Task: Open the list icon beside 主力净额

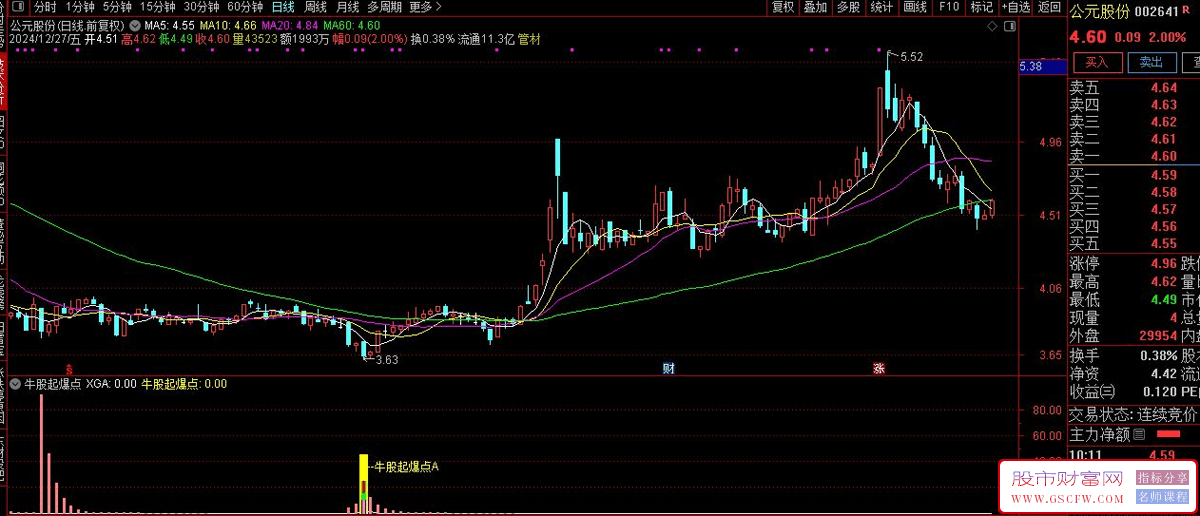Action: pyautogui.click(x=1139, y=435)
